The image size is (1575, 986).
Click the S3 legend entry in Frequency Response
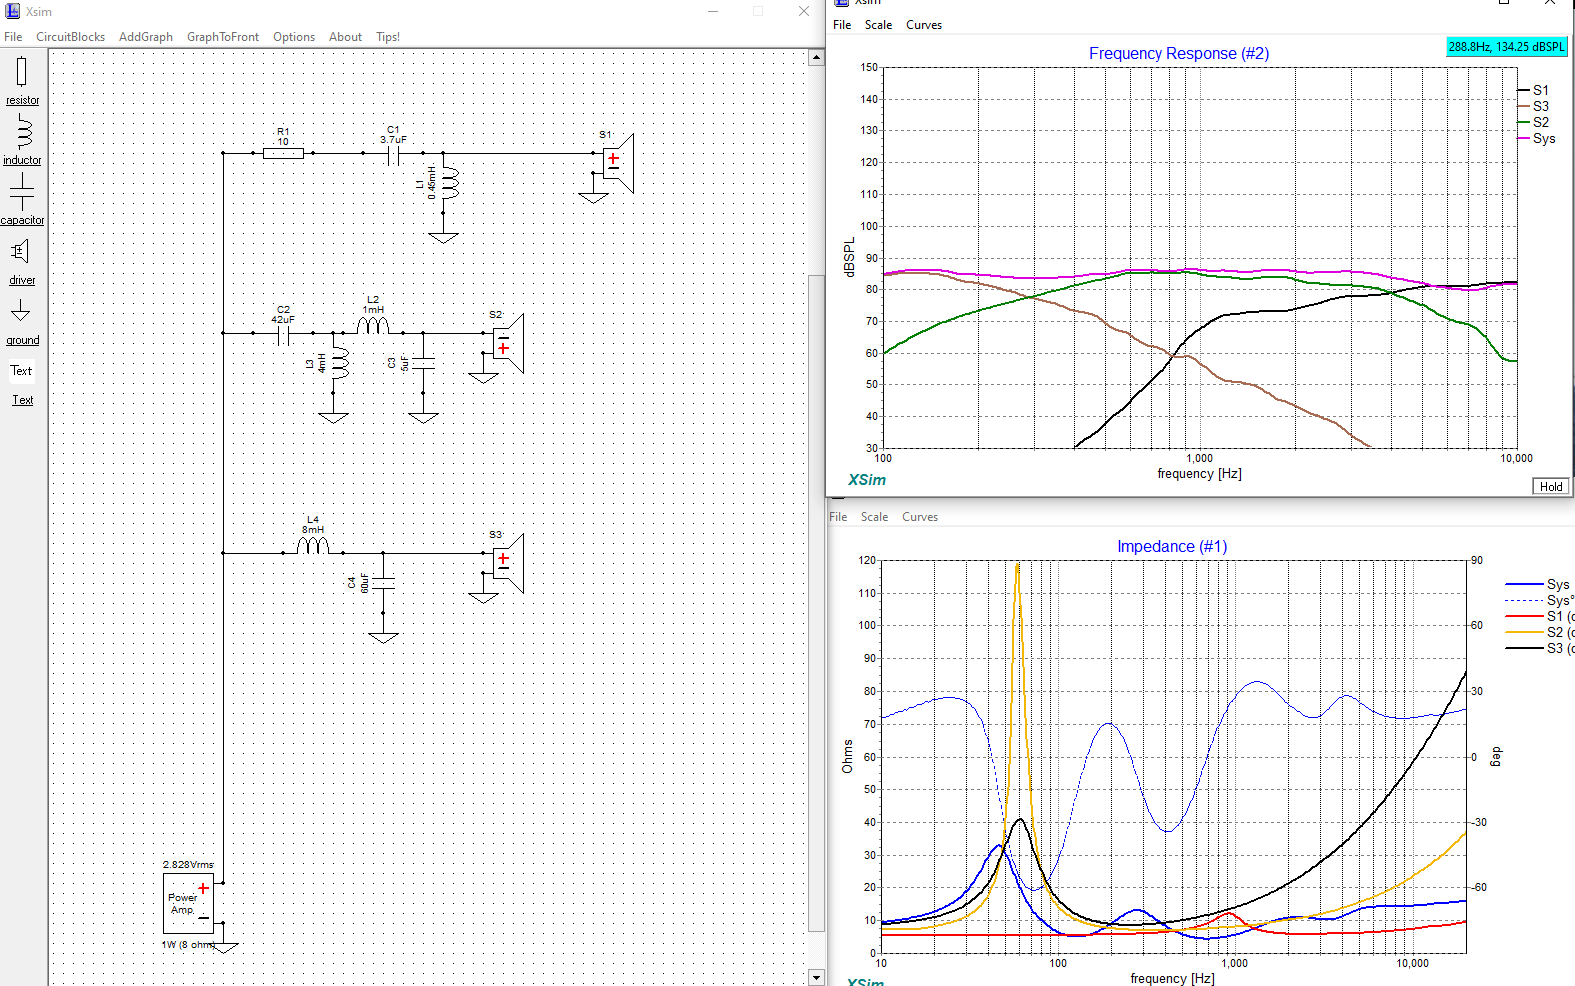pyautogui.click(x=1533, y=106)
